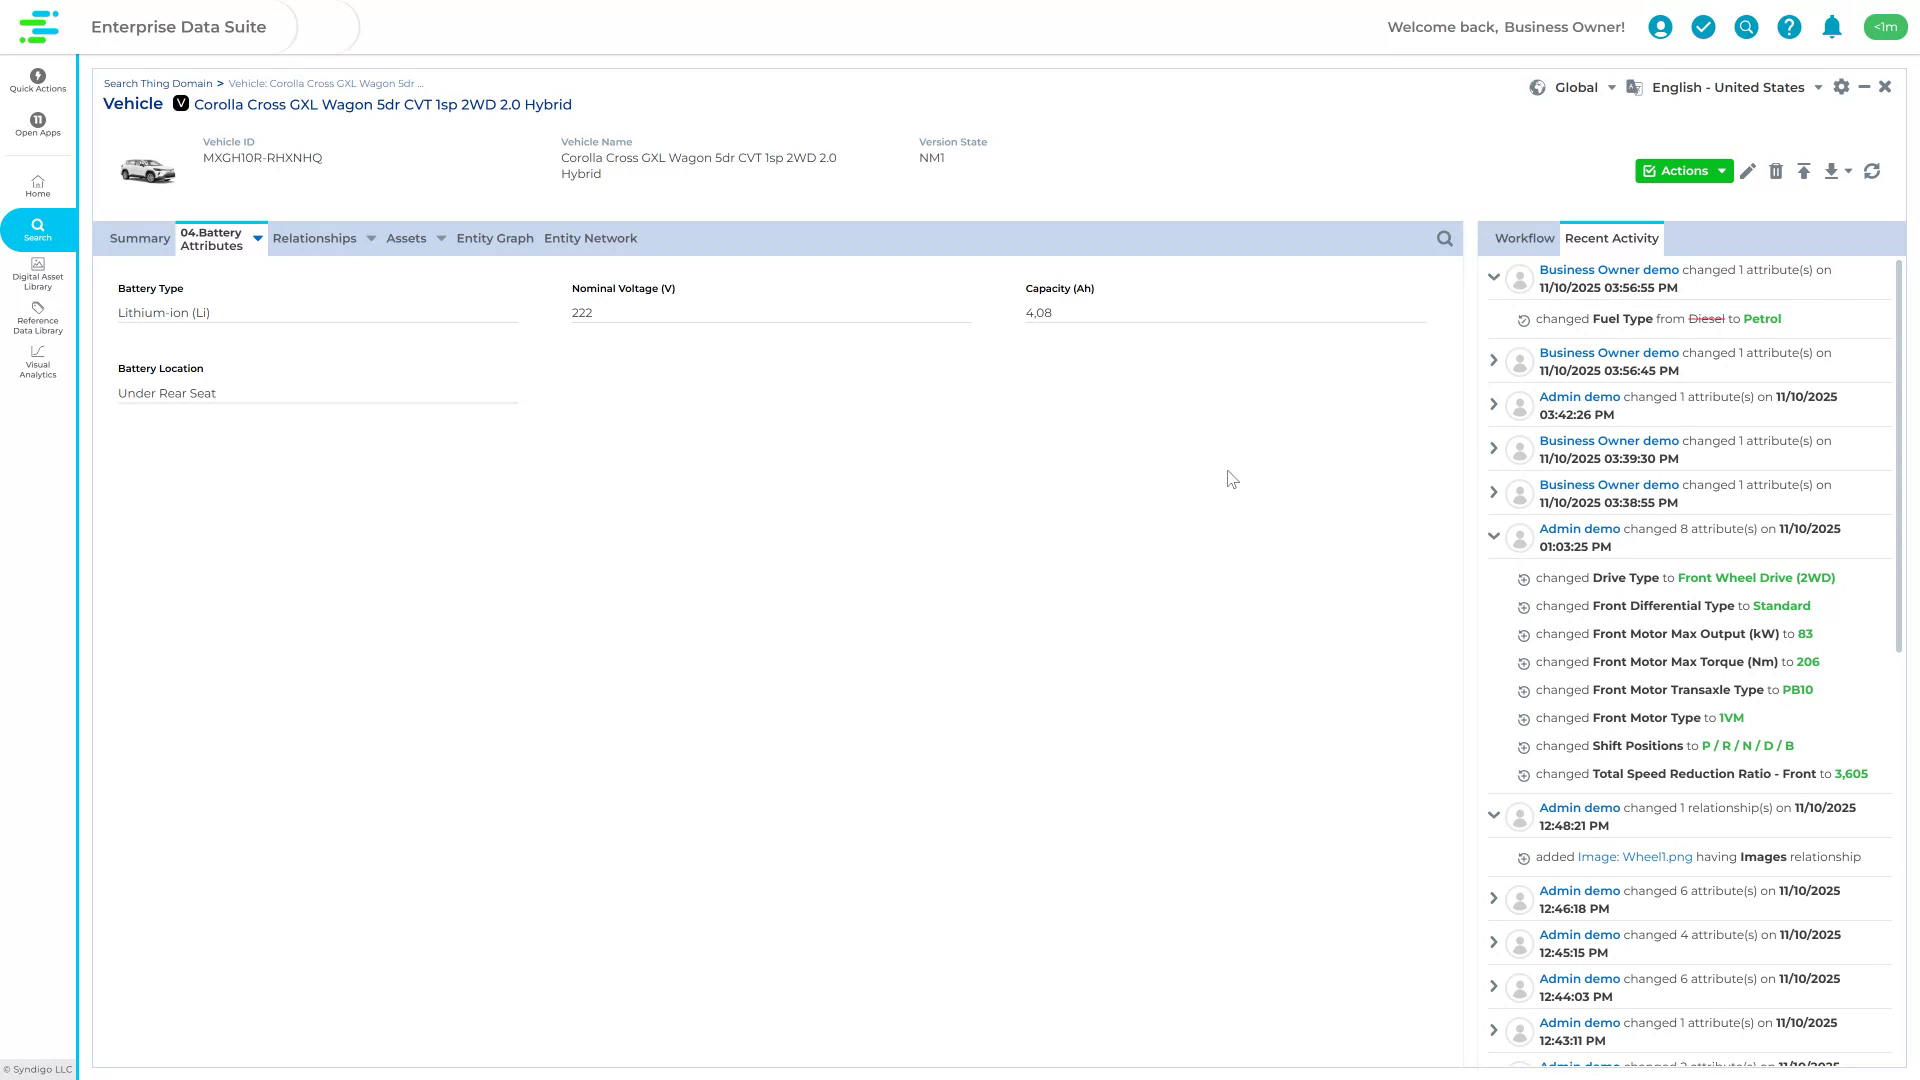Delete the vehicle using the trash icon
The height and width of the screenshot is (1080, 1920).
1776,171
